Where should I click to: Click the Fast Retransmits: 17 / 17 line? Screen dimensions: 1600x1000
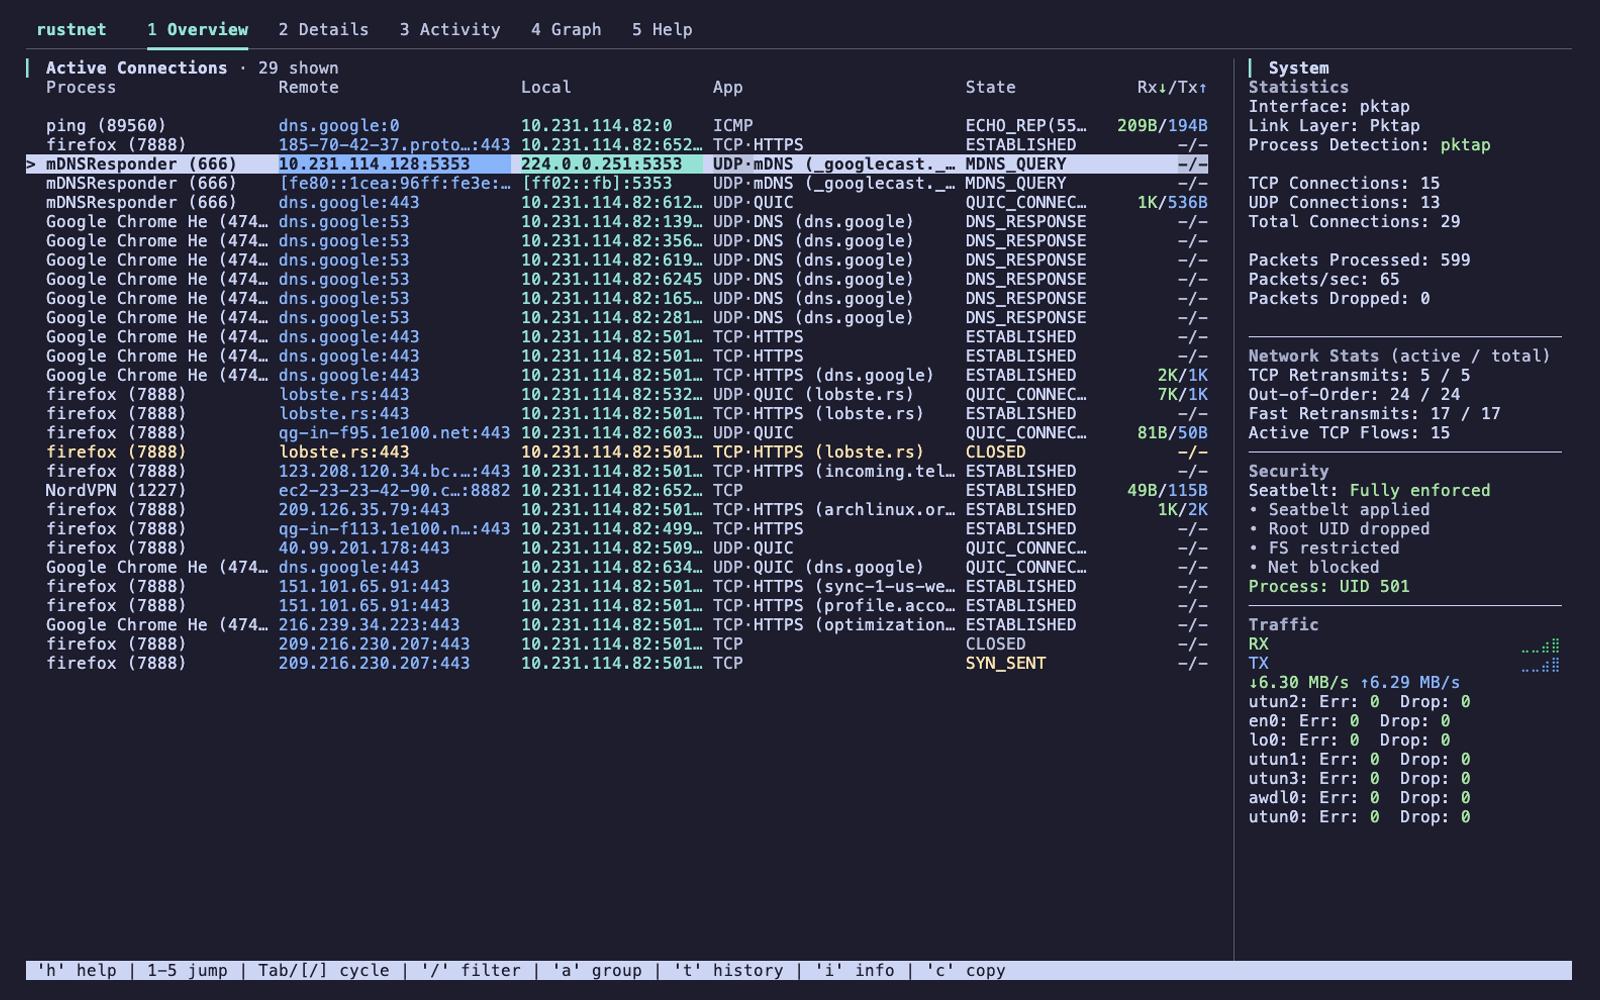[1374, 414]
